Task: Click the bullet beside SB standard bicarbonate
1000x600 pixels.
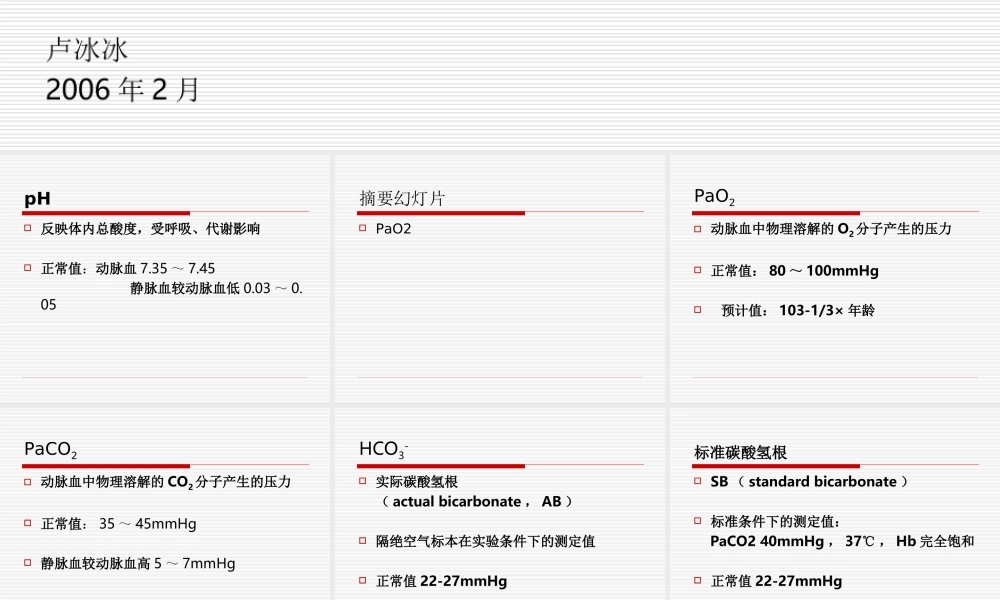Action: [x=696, y=481]
